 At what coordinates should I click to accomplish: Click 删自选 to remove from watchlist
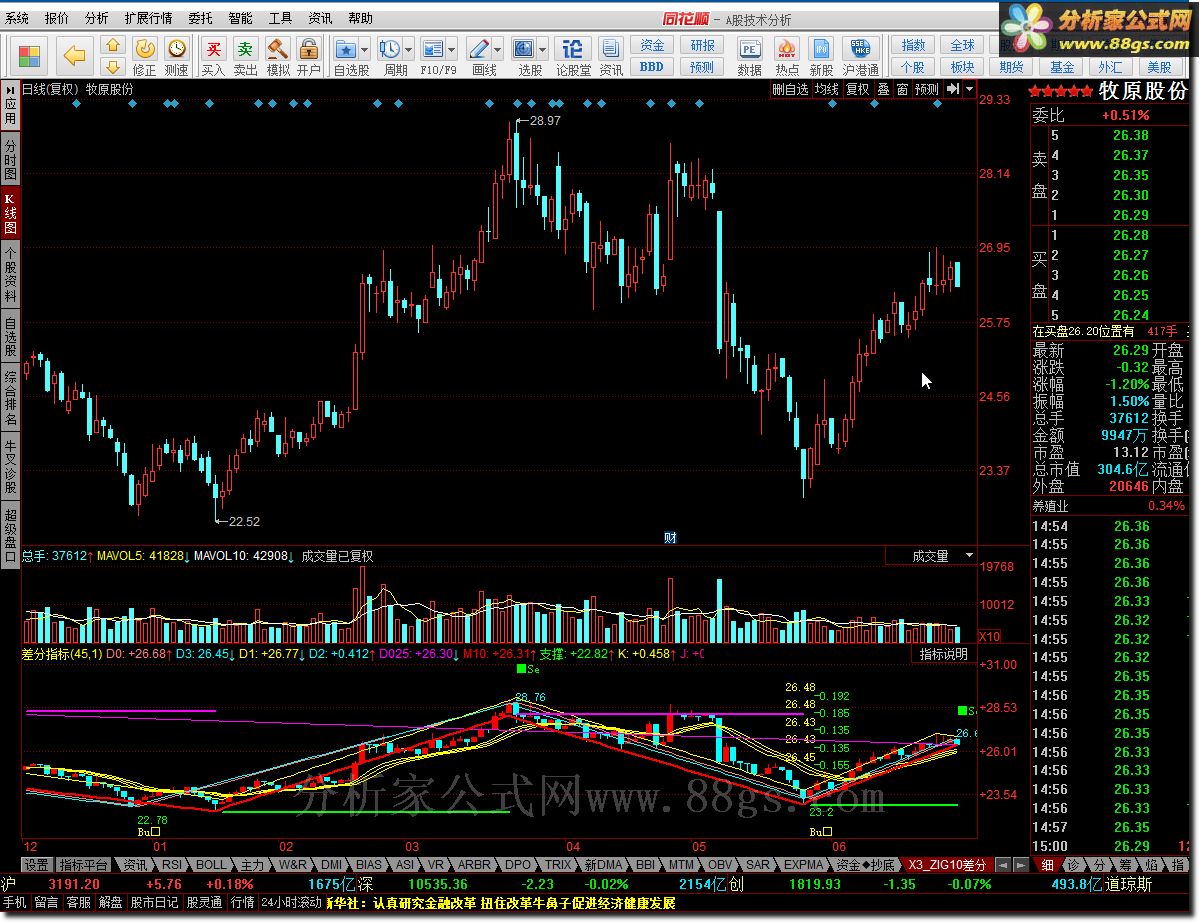(790, 89)
